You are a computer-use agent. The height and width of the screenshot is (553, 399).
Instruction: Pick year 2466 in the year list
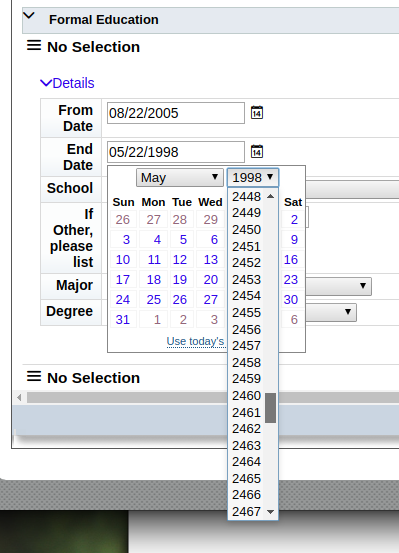(246, 495)
